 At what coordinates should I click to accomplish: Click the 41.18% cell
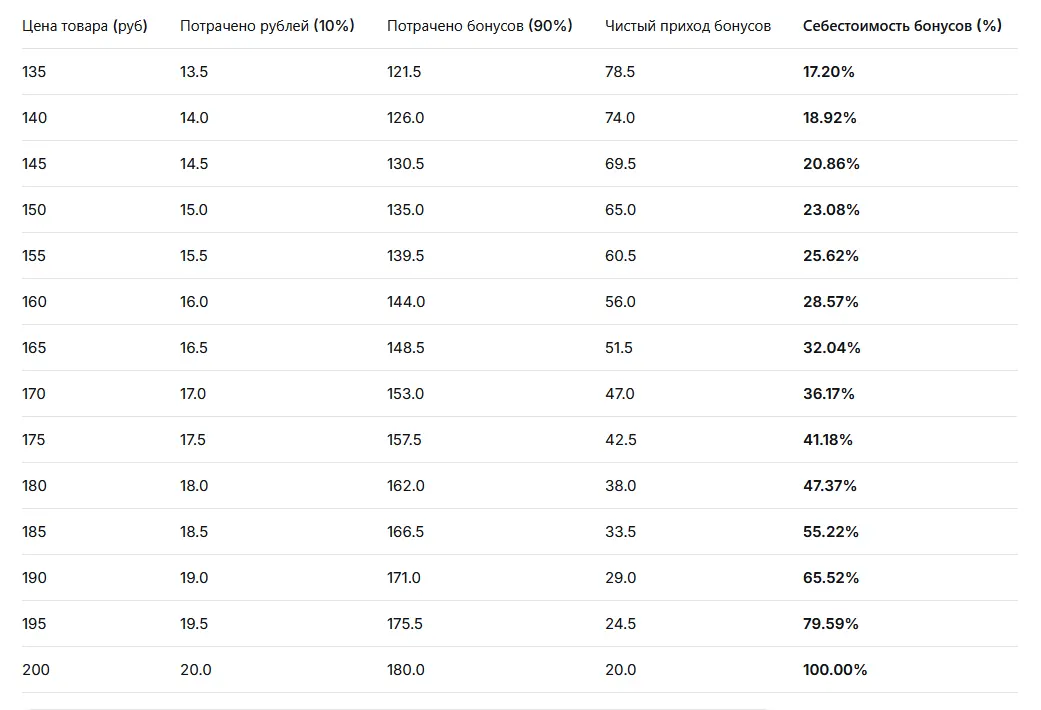pyautogui.click(x=828, y=440)
